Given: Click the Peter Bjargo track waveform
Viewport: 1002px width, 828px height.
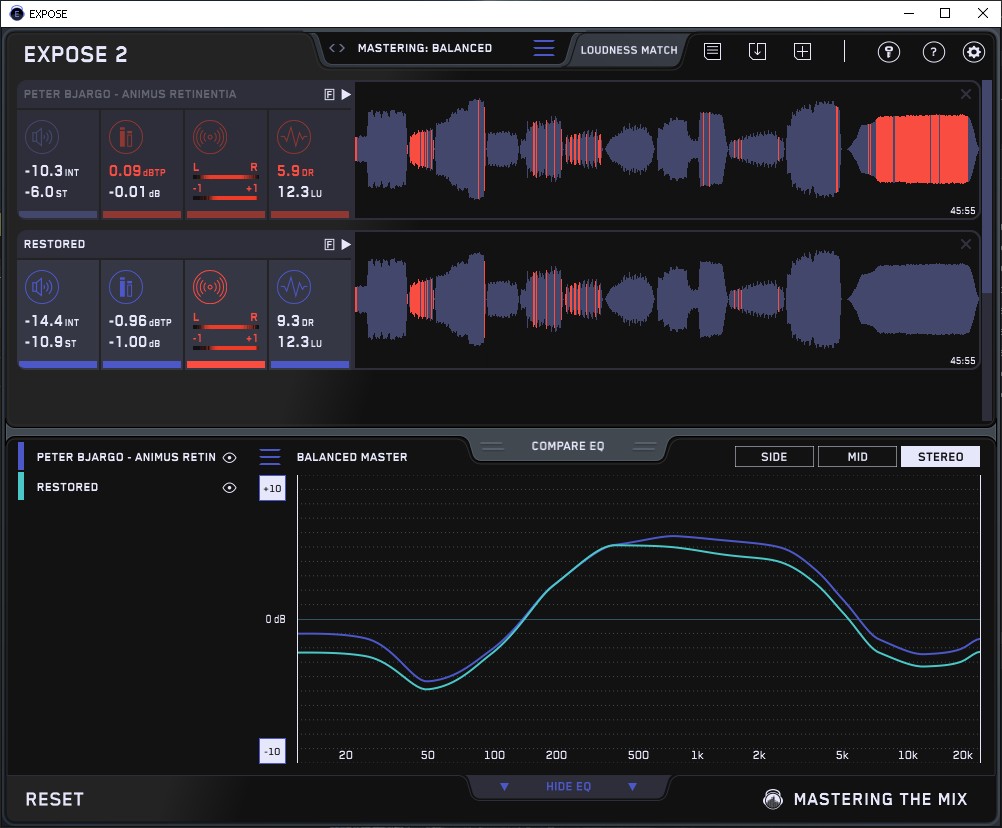Looking at the screenshot, I should coord(667,151).
